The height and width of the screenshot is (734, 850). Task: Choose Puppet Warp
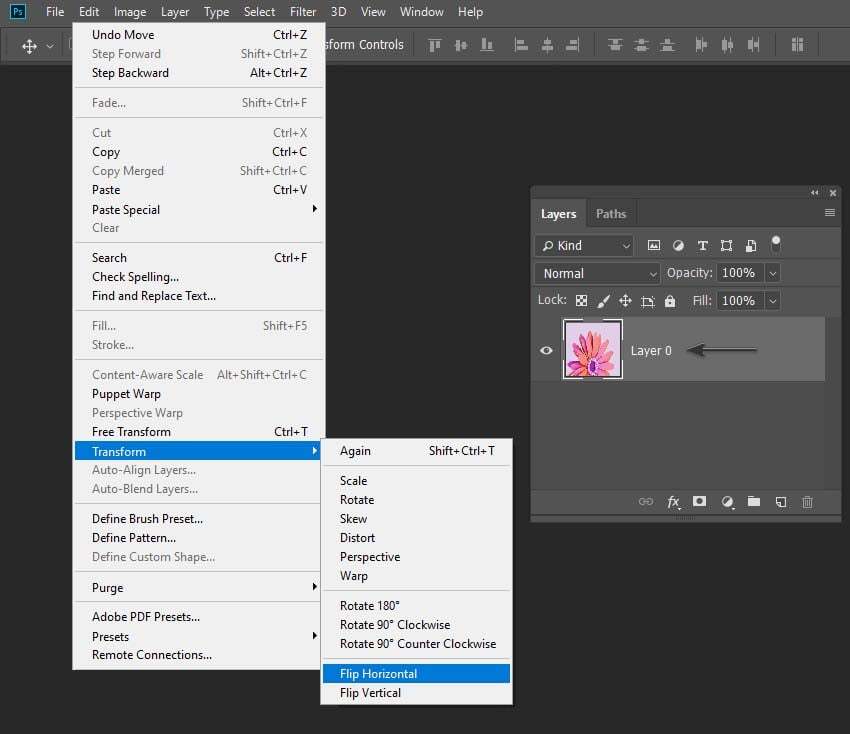(199, 394)
